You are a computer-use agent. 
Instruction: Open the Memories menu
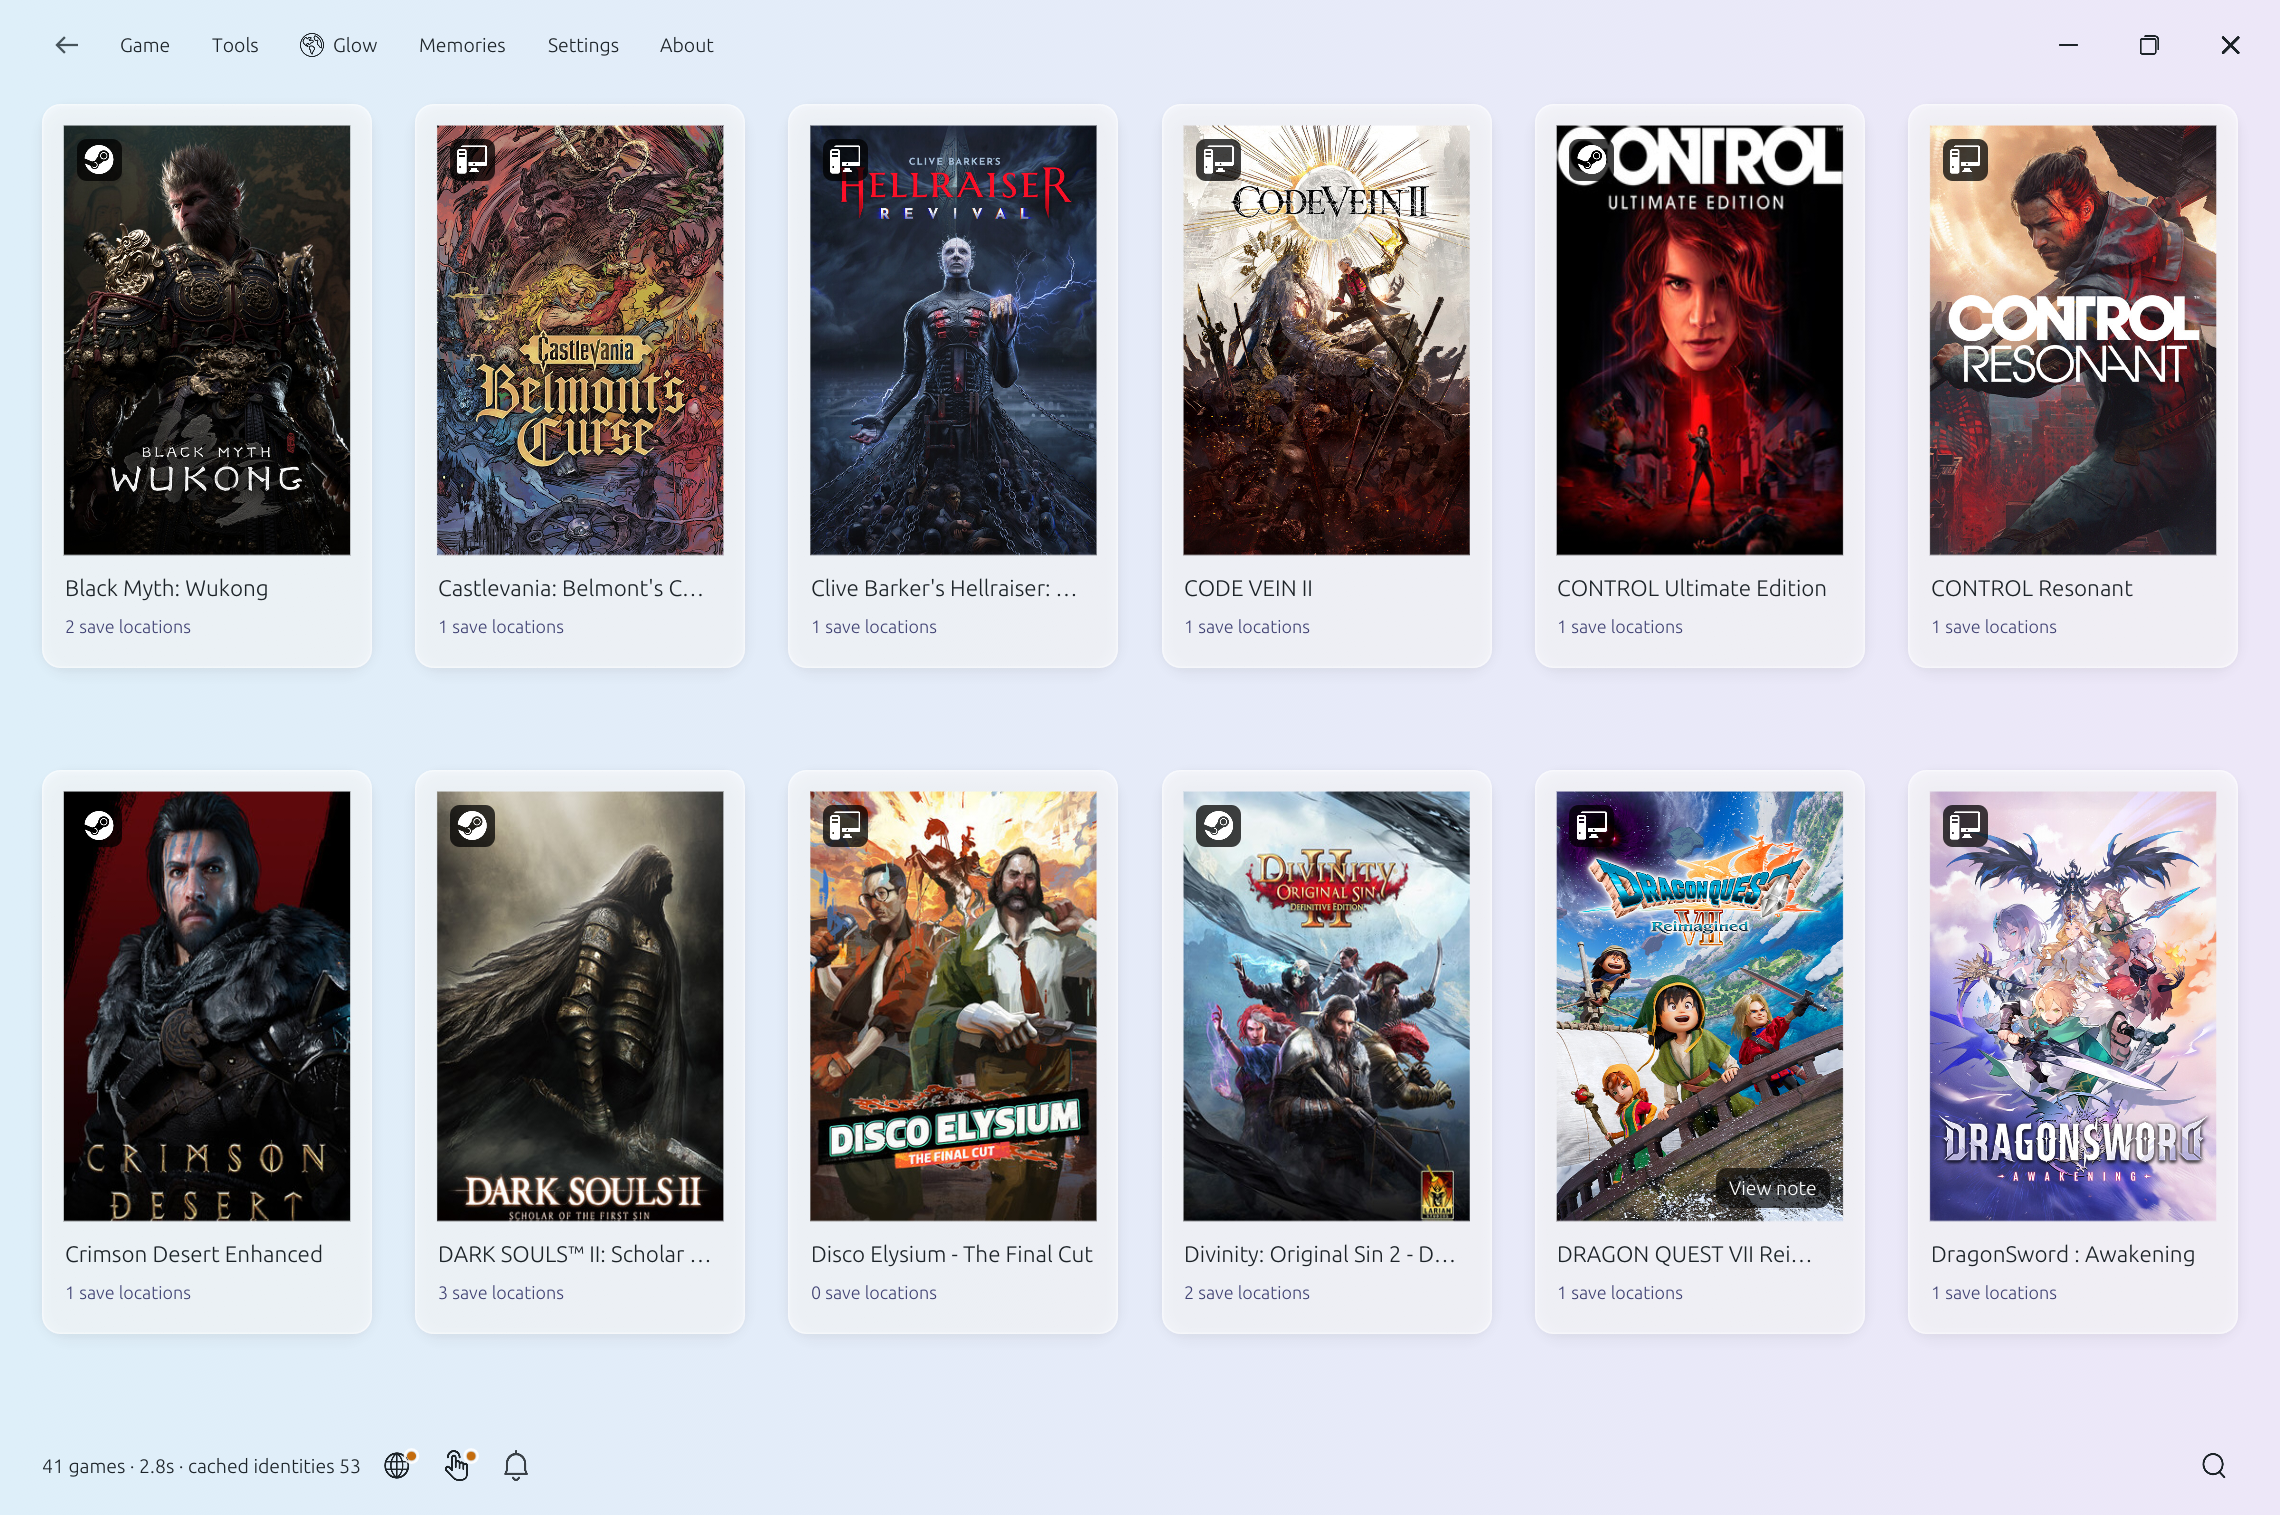pos(462,45)
